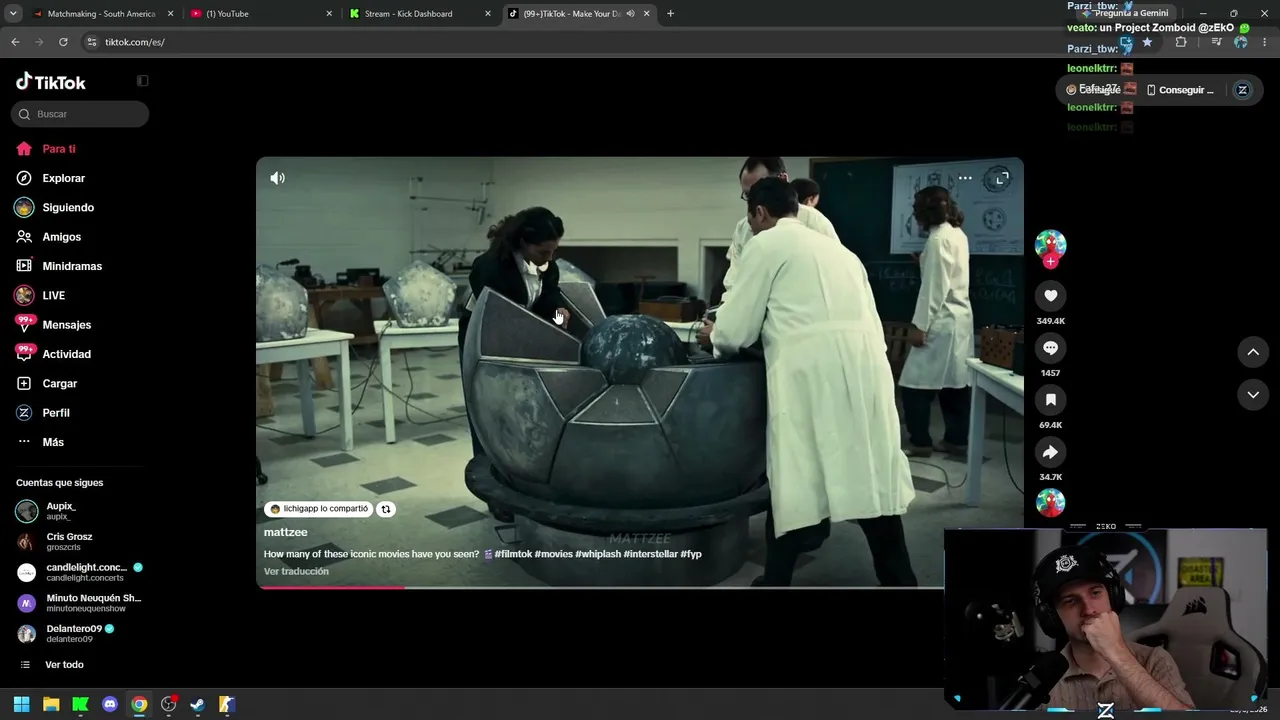The width and height of the screenshot is (1280, 720).
Task: Open candlelight.concerts followed account
Action: click(80, 573)
